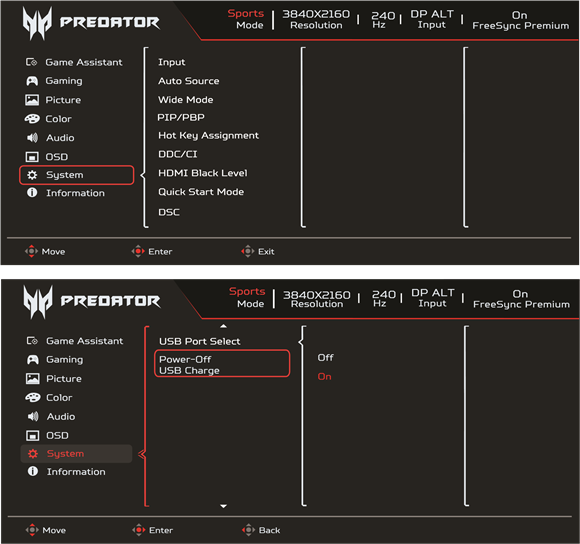Open the Color palette icon in top menu
Viewport: 580px width, 544px height.
coord(32,119)
